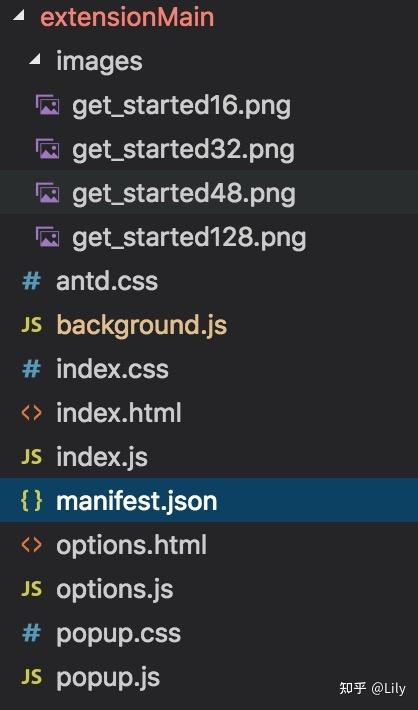The image size is (418, 710).
Task: Select the manifest.json file
Action: coord(209,501)
